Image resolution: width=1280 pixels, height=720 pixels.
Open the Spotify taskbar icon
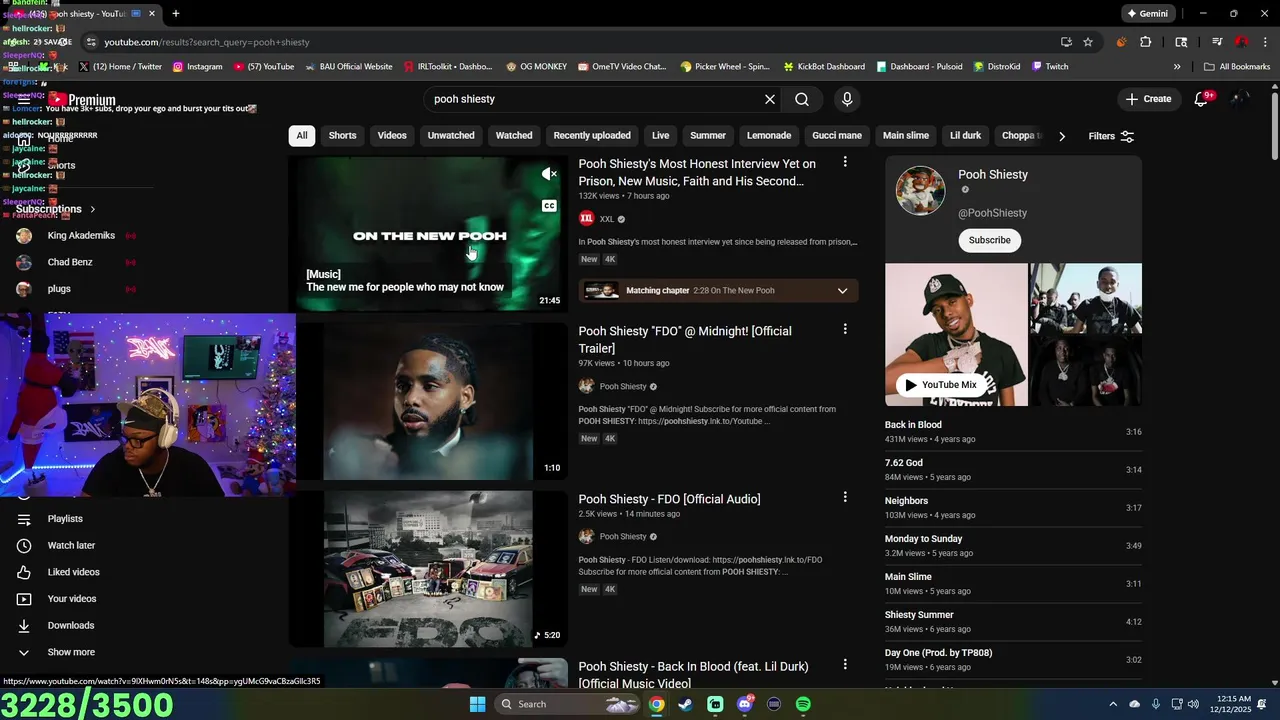tap(803, 704)
